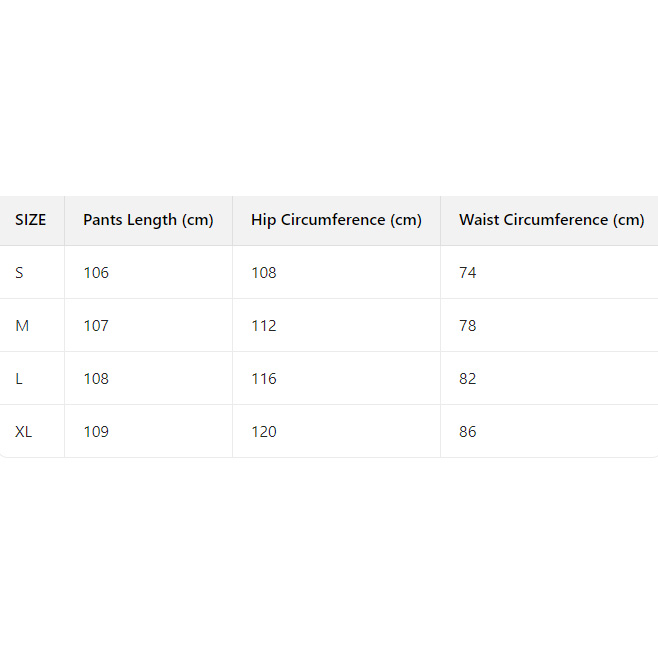Screen dimensions: 658x658
Task: Click pants length value 108 for L
Action: (96, 379)
